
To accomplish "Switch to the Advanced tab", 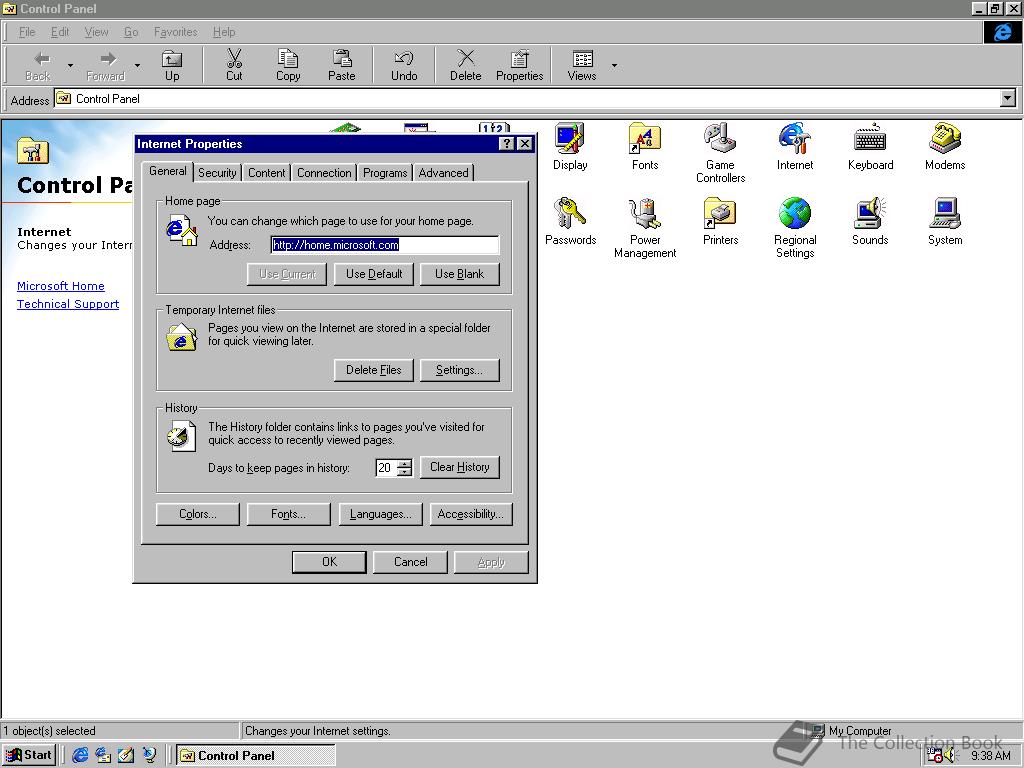I will pos(443,172).
